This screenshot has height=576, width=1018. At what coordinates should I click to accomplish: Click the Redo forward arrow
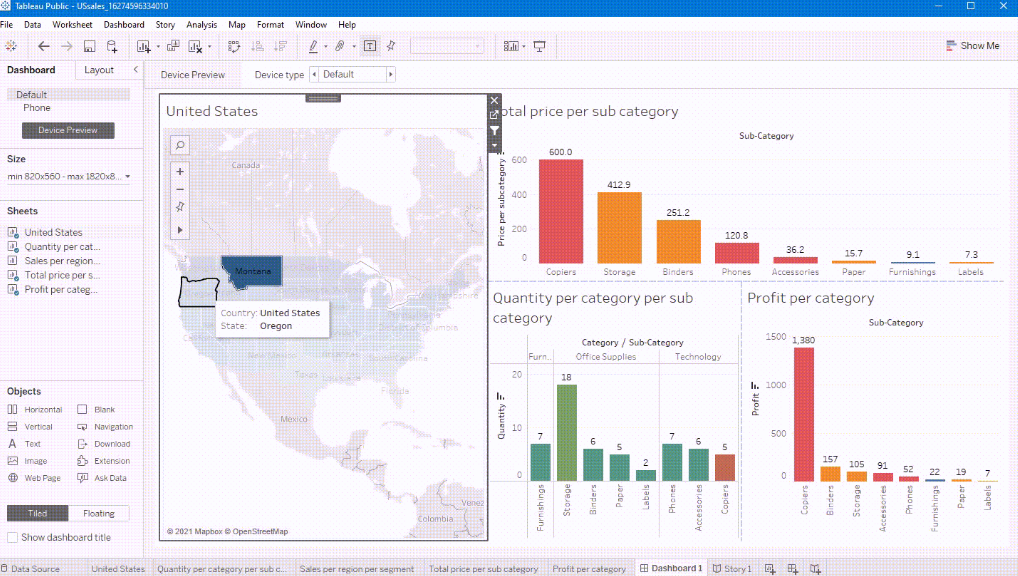tap(66, 46)
